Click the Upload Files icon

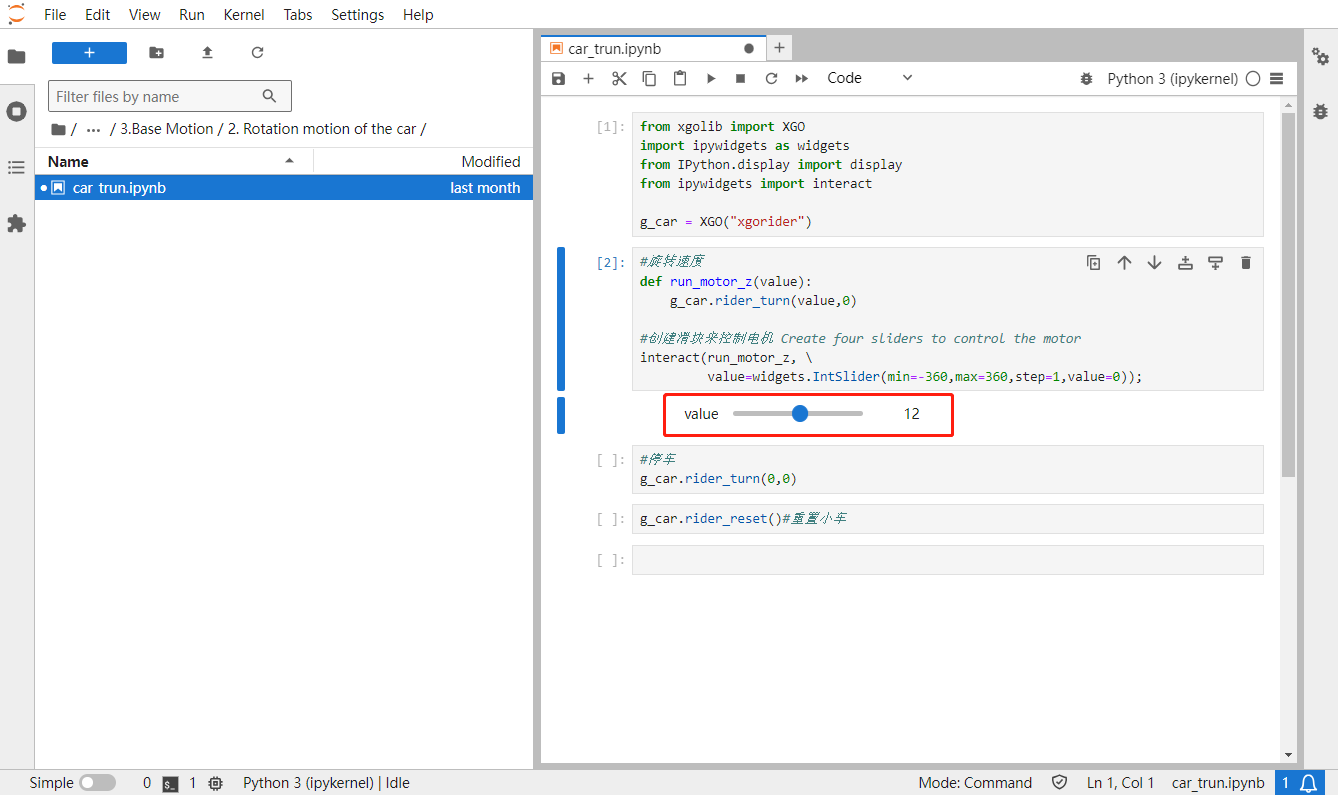[207, 53]
